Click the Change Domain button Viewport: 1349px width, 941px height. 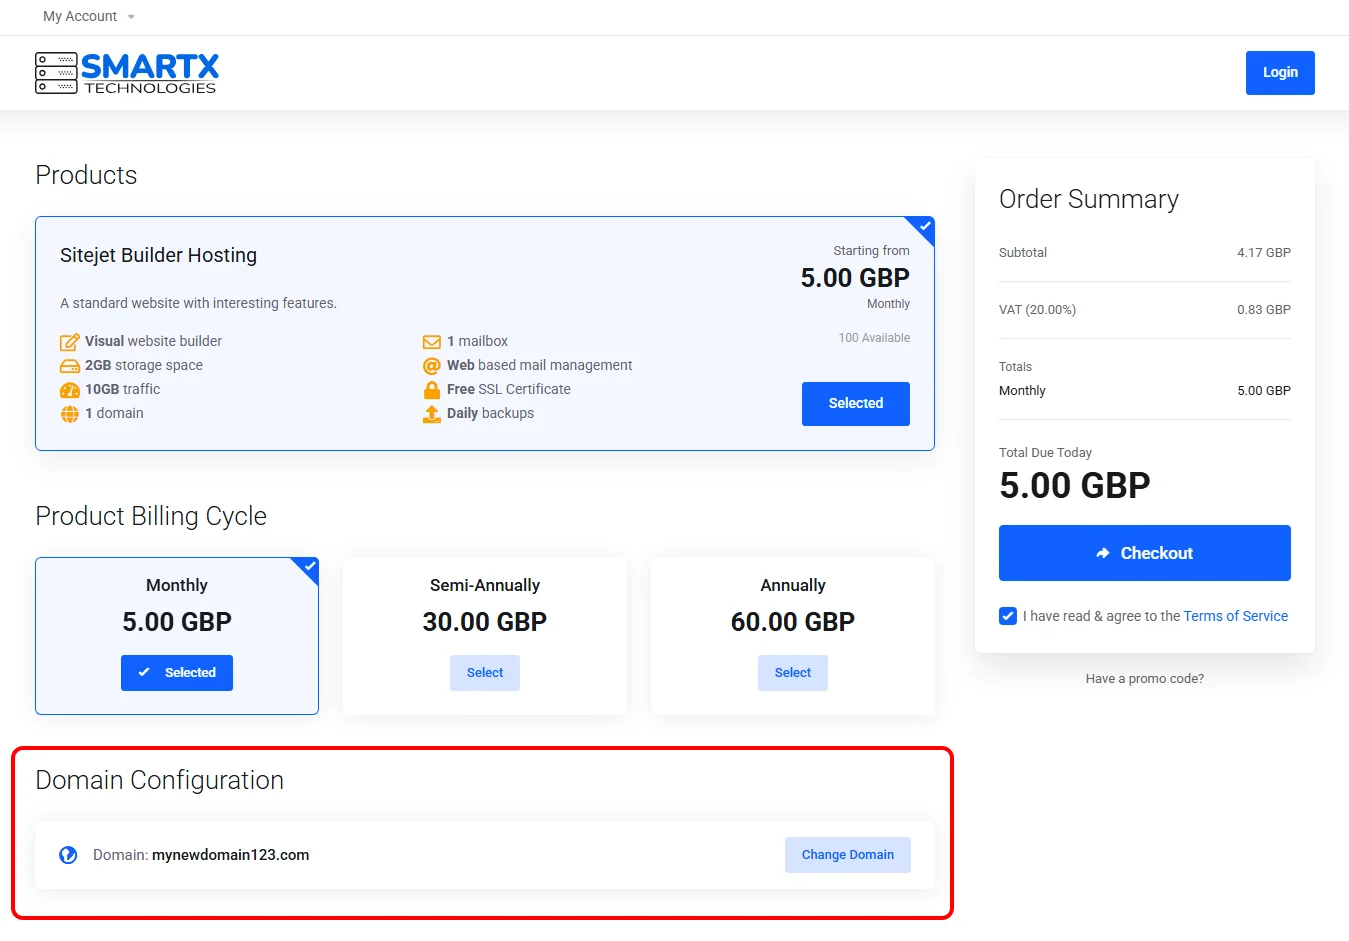(847, 855)
